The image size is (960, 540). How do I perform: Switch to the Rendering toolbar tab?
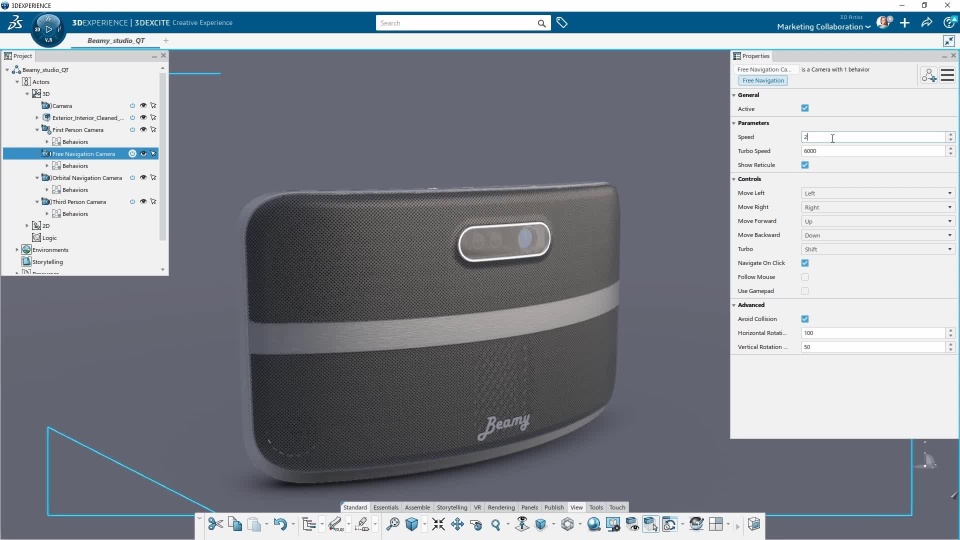pyautogui.click(x=501, y=507)
